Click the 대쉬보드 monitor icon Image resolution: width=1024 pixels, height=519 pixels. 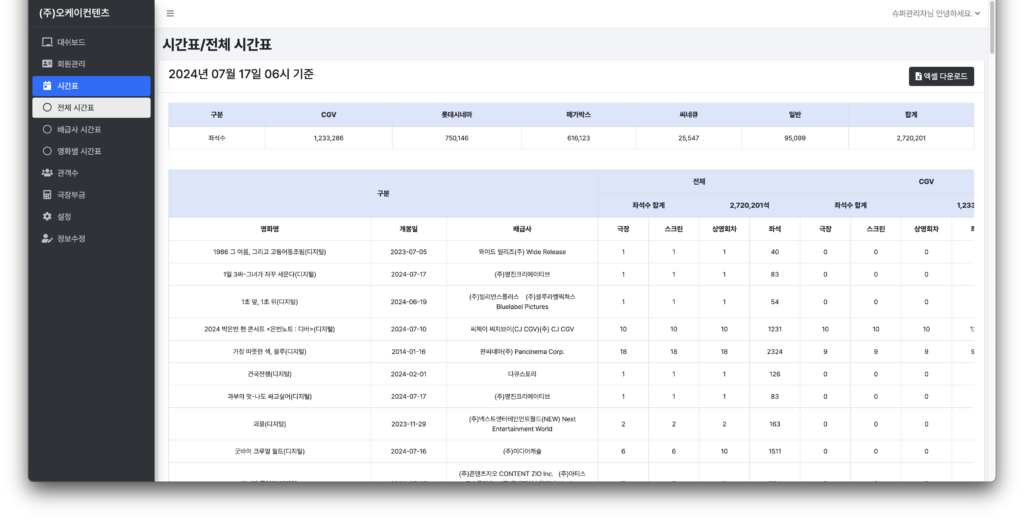(47, 42)
